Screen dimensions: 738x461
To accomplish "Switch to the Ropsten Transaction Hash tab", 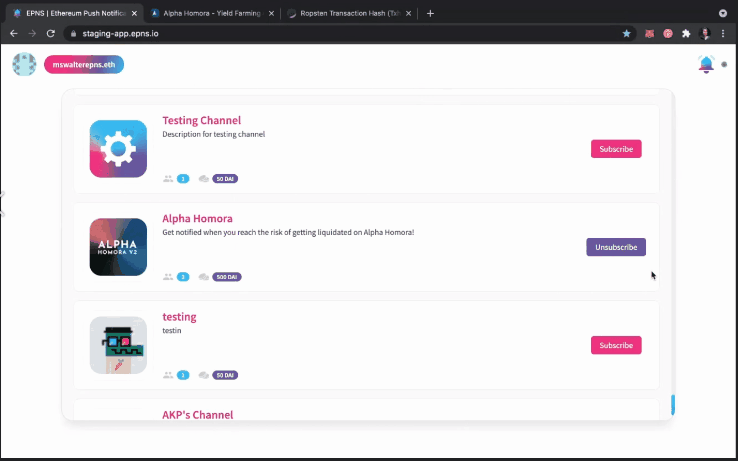I will click(x=345, y=13).
